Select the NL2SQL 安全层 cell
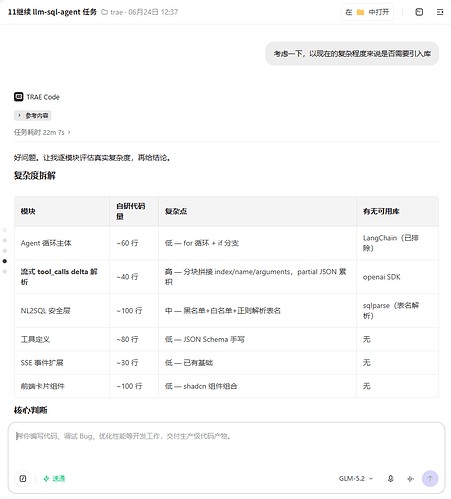451x499 pixels. click(x=62, y=311)
